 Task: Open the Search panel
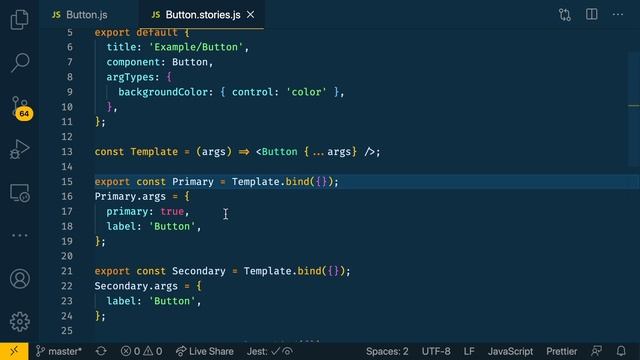tap(19, 63)
